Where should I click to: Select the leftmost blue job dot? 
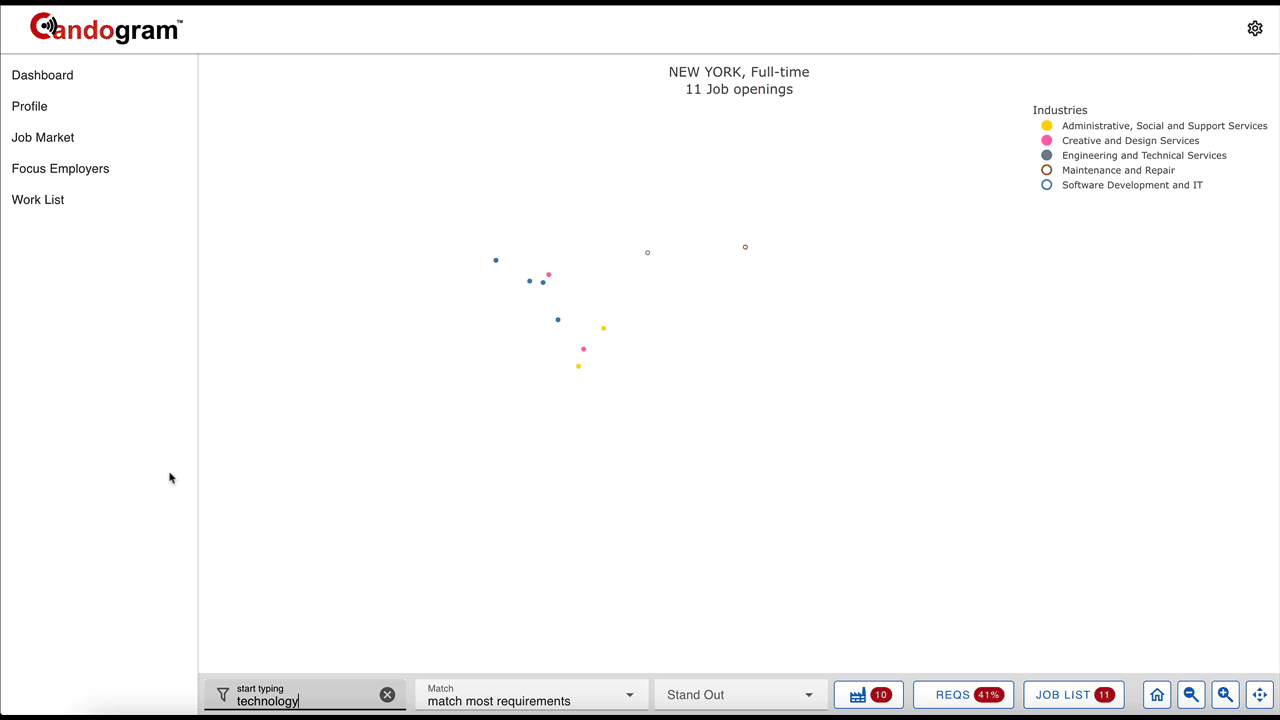tap(496, 261)
